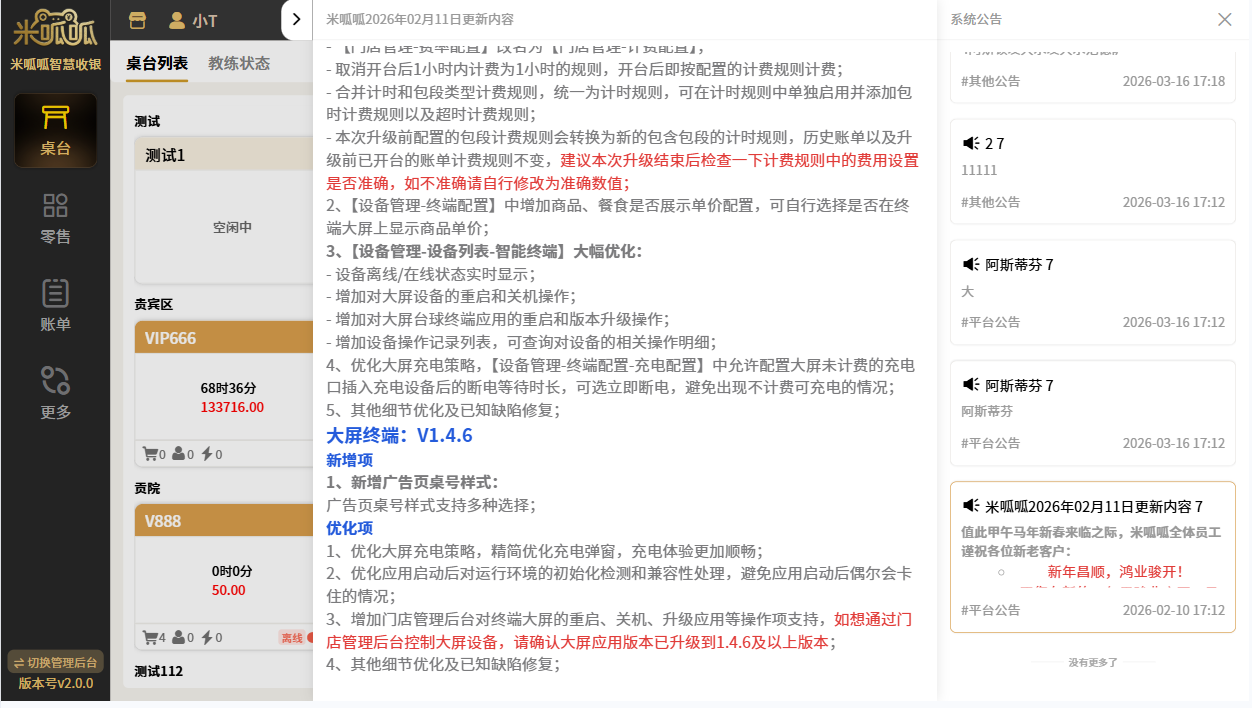This screenshot has height=708, width=1252.
Task: Go to the 账单 bills section
Action: point(55,306)
